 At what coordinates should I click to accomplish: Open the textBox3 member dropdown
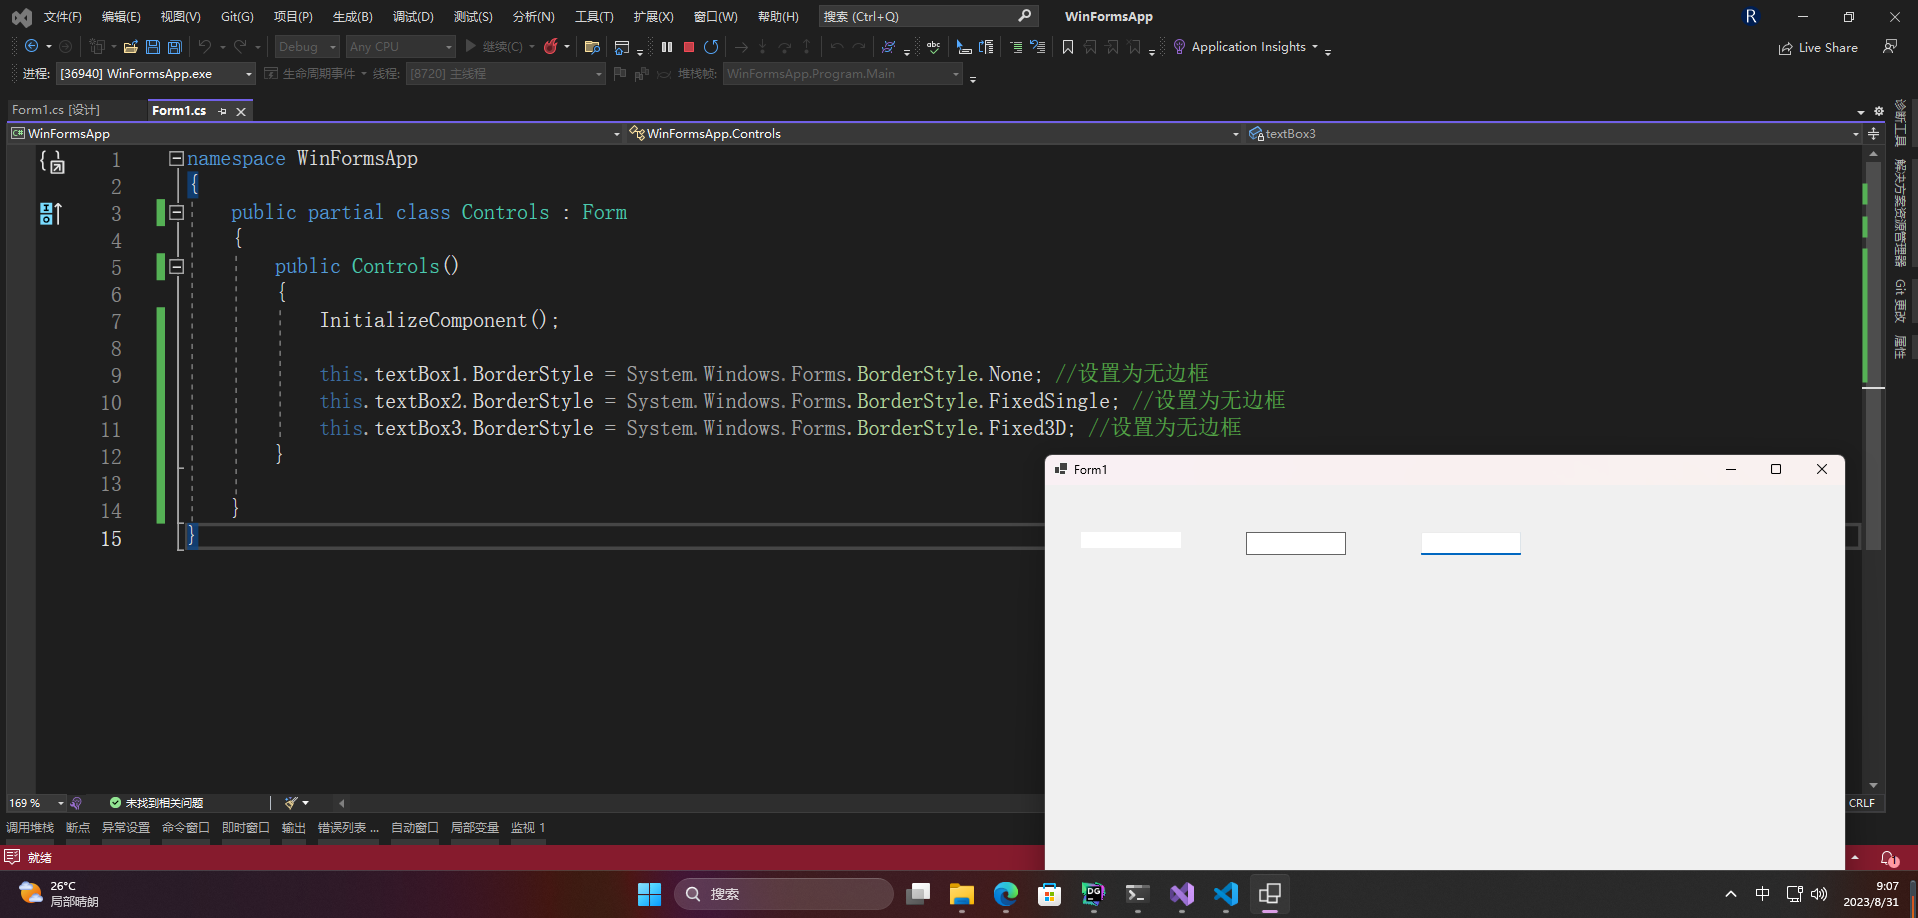[x=1554, y=134]
